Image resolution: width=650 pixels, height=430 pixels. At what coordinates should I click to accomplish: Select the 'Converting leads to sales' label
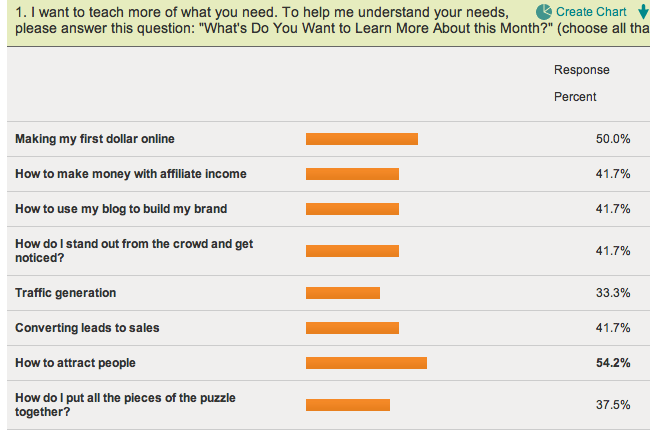point(87,328)
